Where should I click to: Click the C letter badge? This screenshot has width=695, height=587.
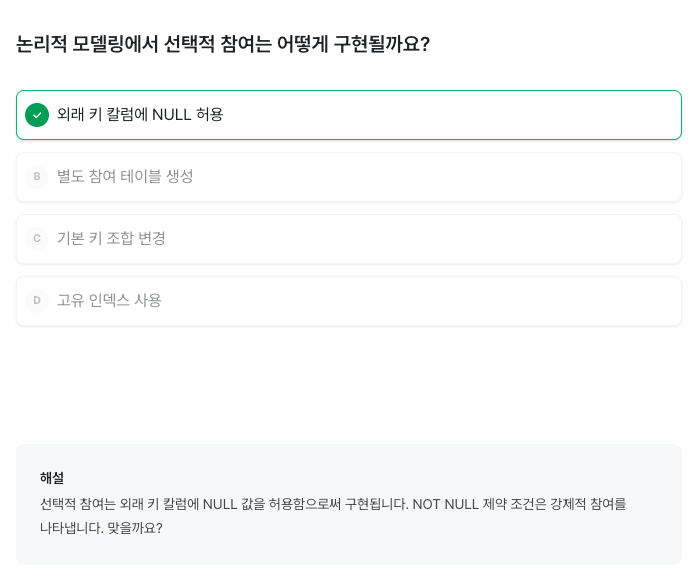click(x=37, y=239)
